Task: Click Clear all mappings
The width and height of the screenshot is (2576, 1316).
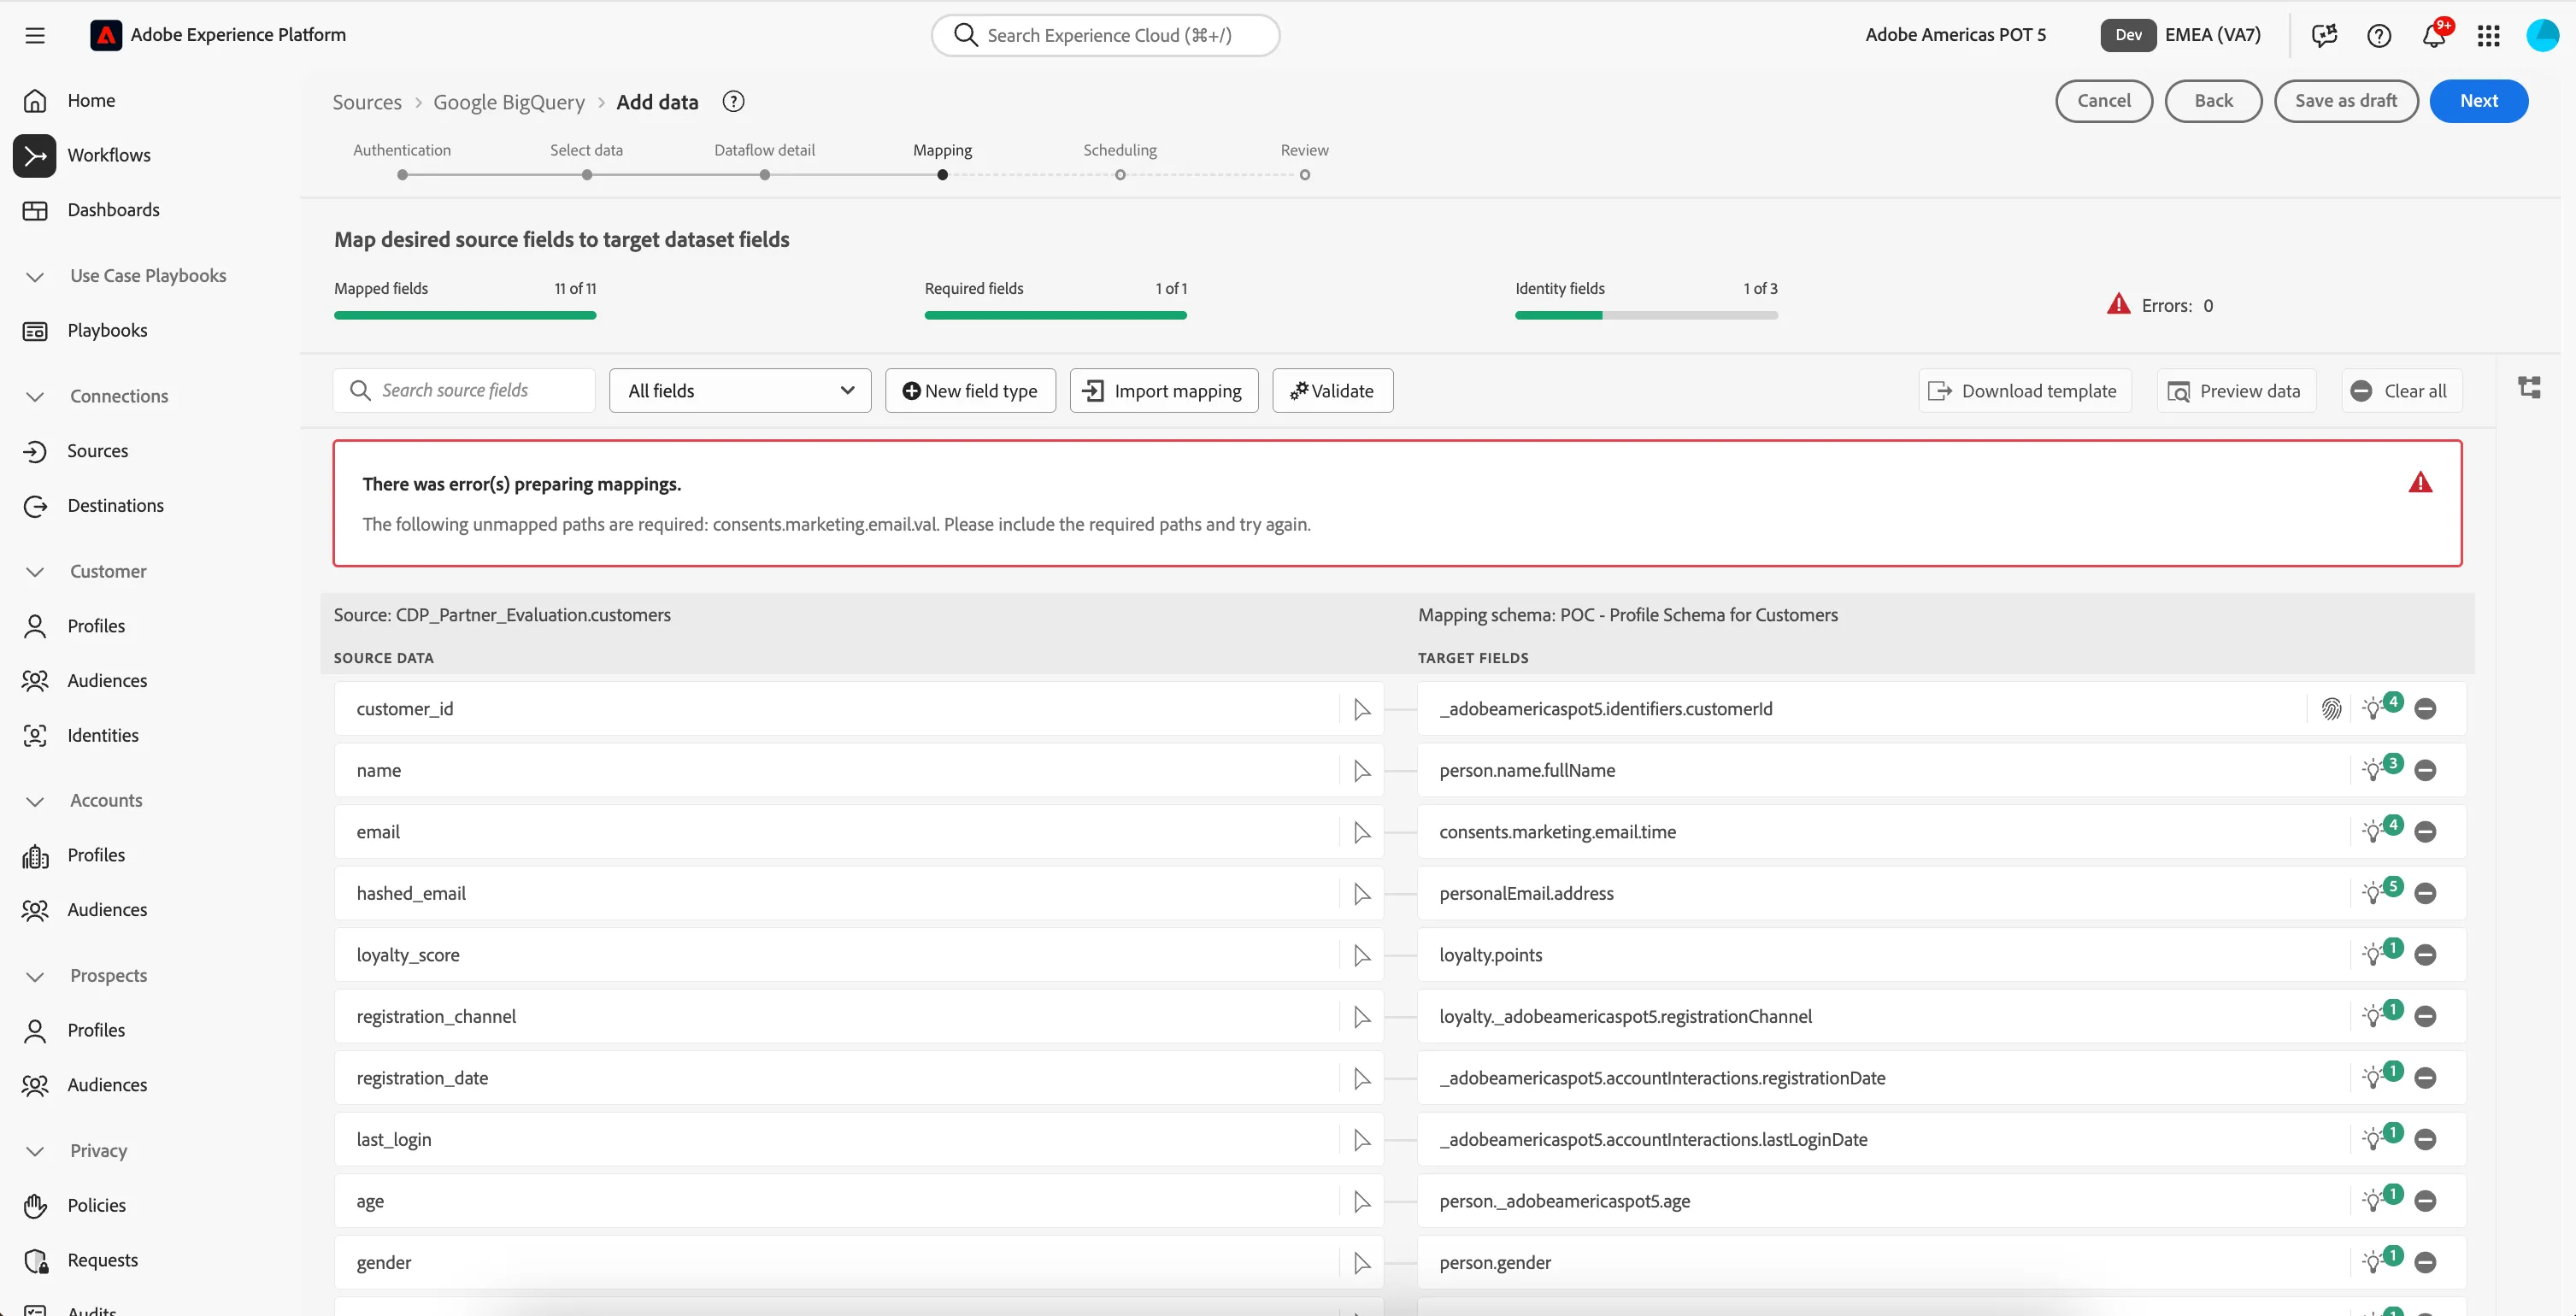Action: point(2400,391)
